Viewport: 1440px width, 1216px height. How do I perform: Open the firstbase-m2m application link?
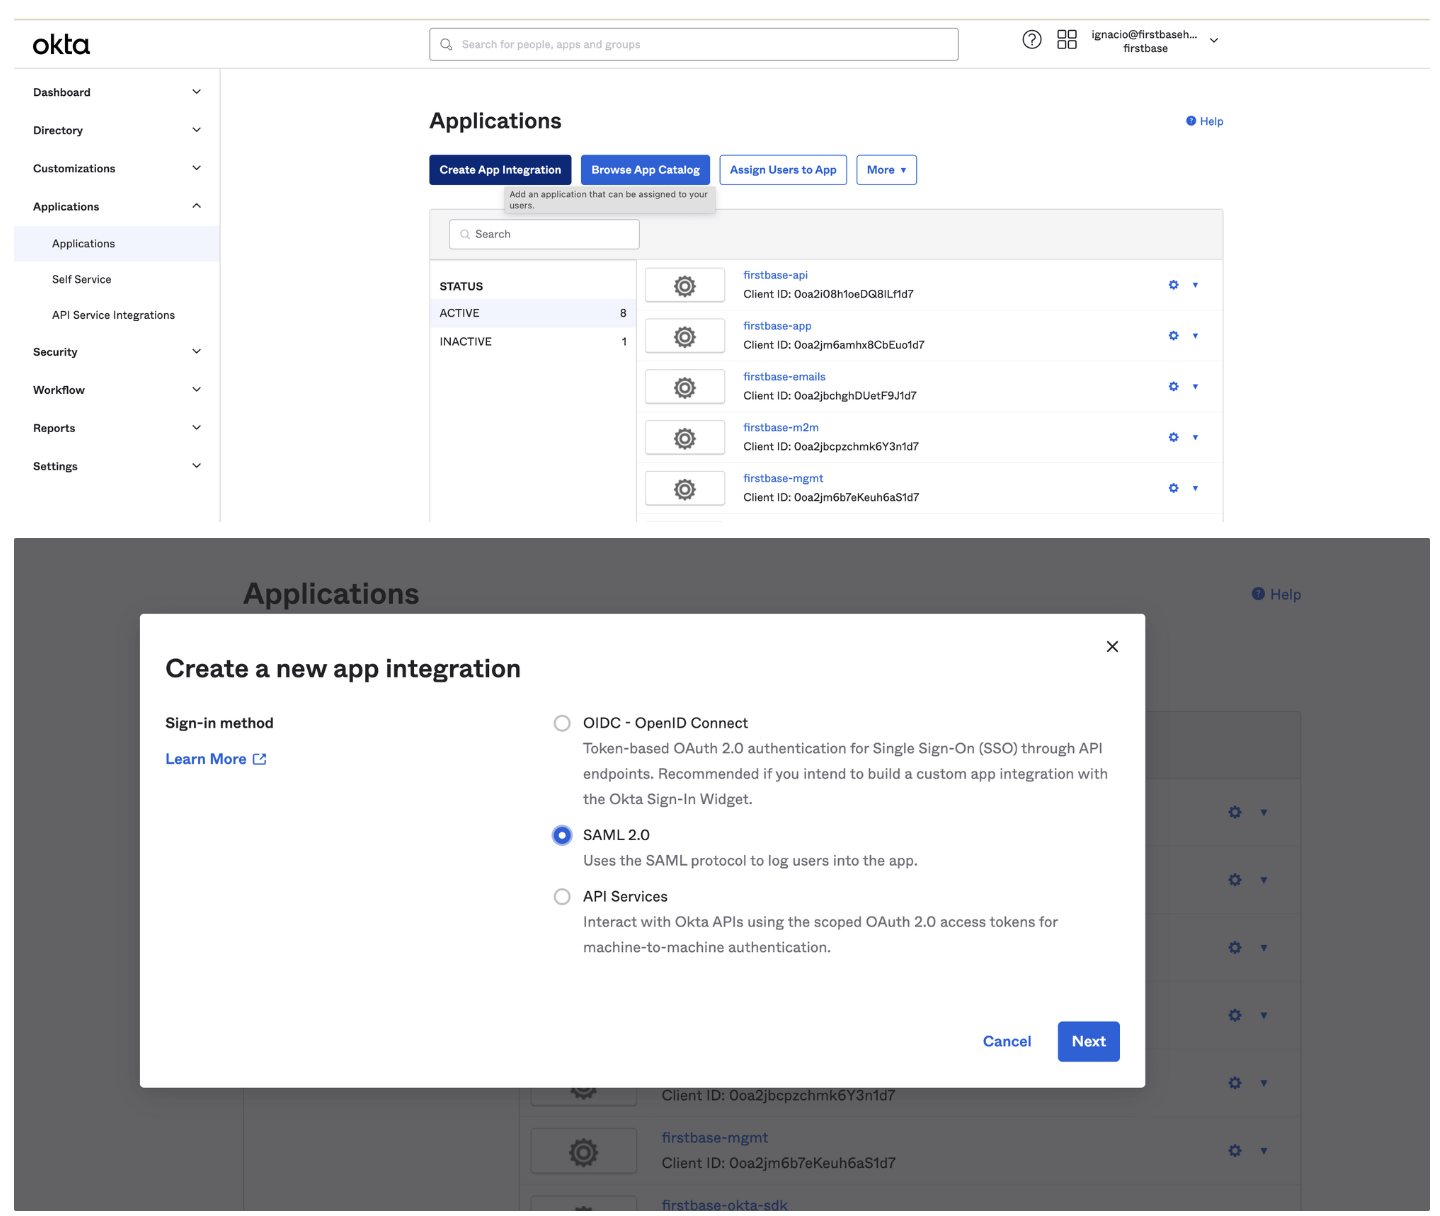click(x=781, y=428)
